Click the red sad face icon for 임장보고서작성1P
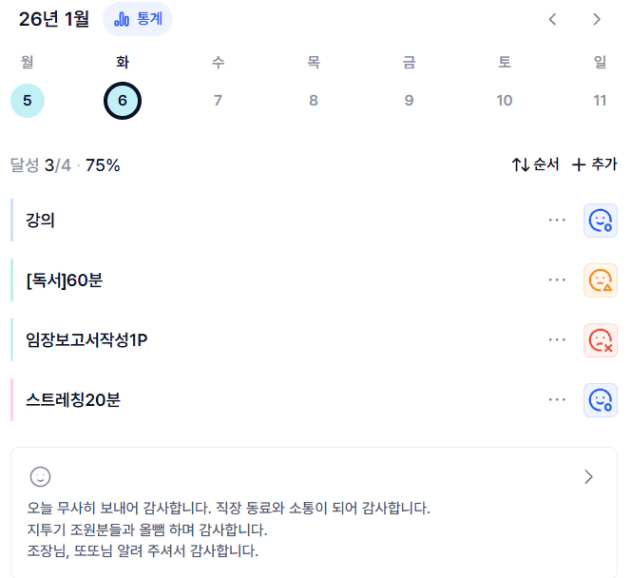The image size is (631, 578). coord(600,341)
